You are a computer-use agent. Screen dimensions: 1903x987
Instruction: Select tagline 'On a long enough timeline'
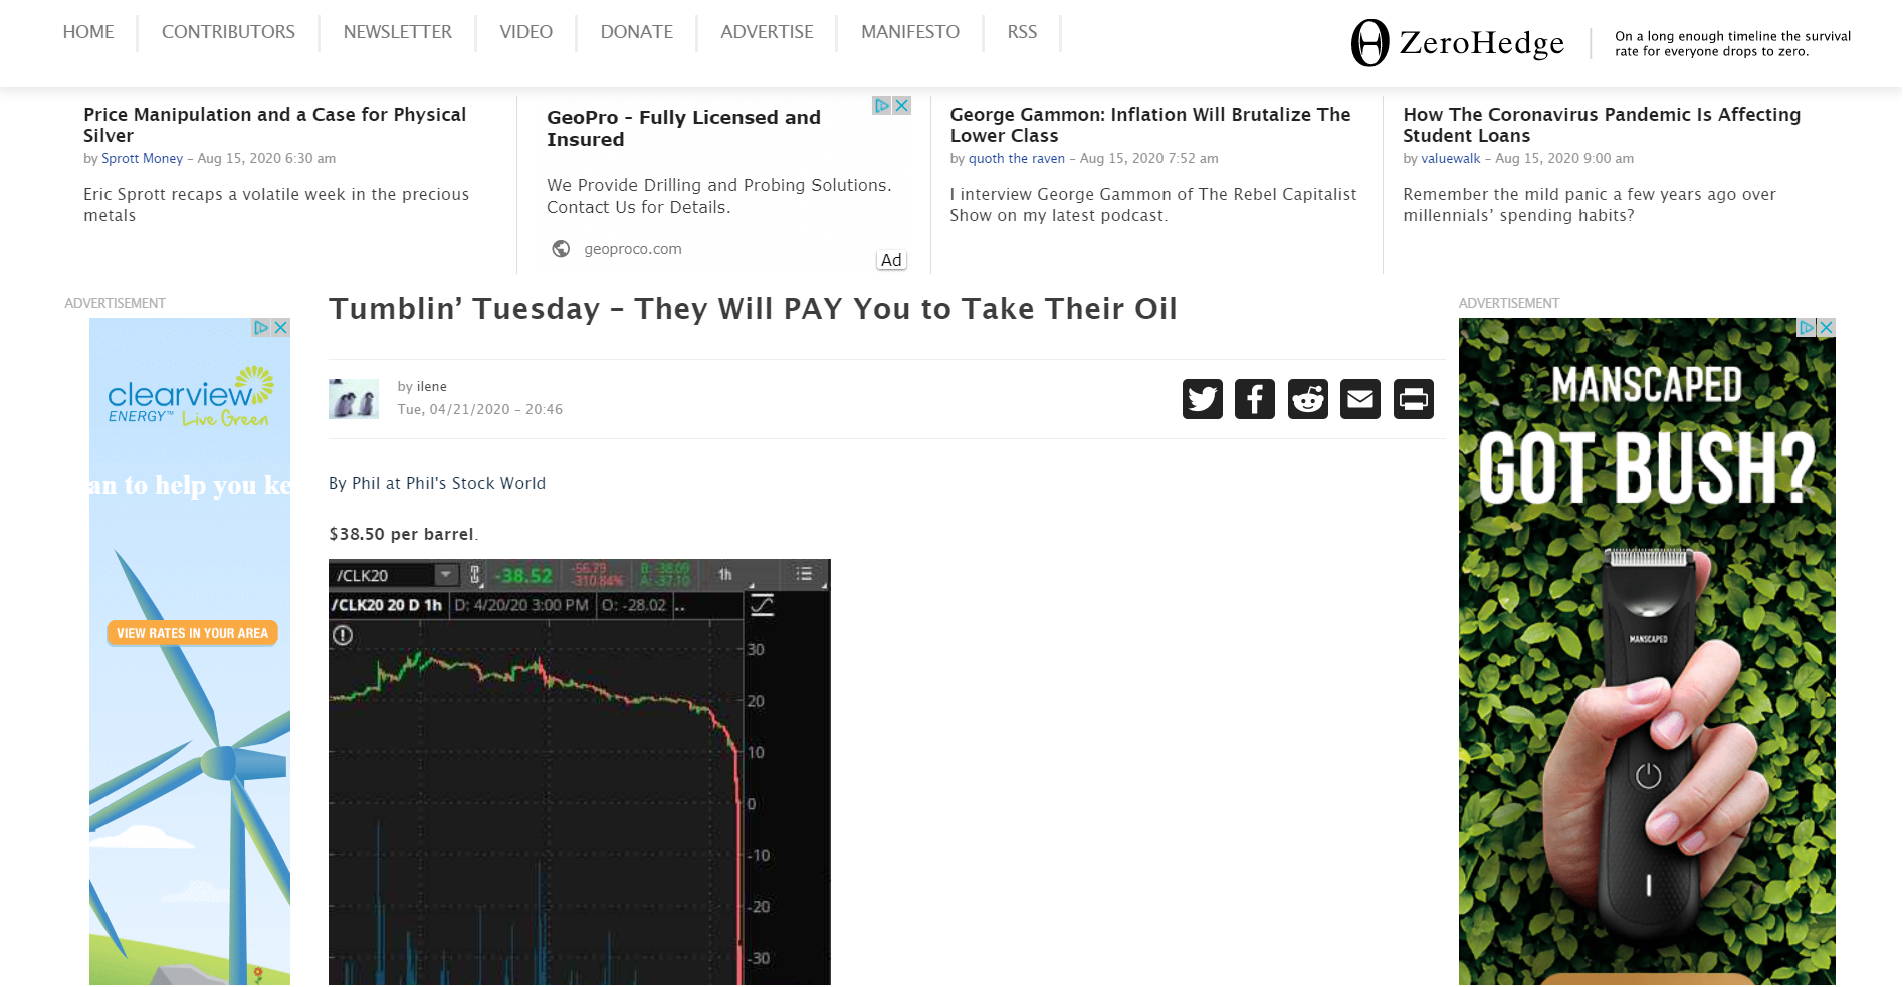coord(1733,43)
